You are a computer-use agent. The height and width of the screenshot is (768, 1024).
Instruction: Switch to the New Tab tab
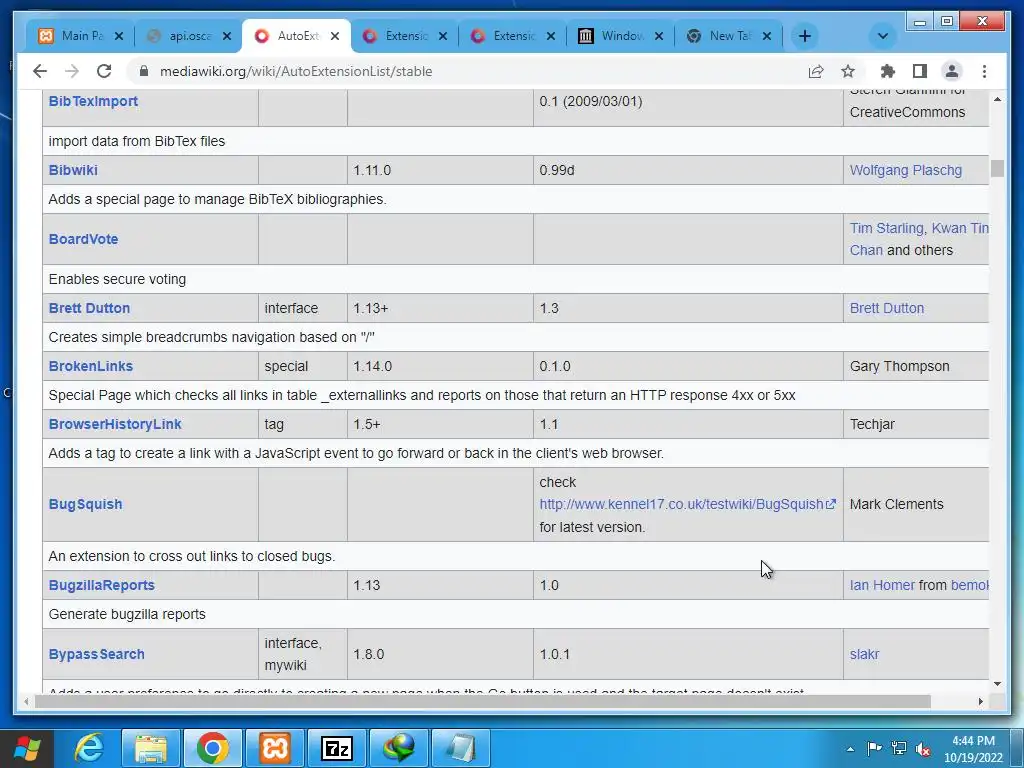tap(728, 36)
